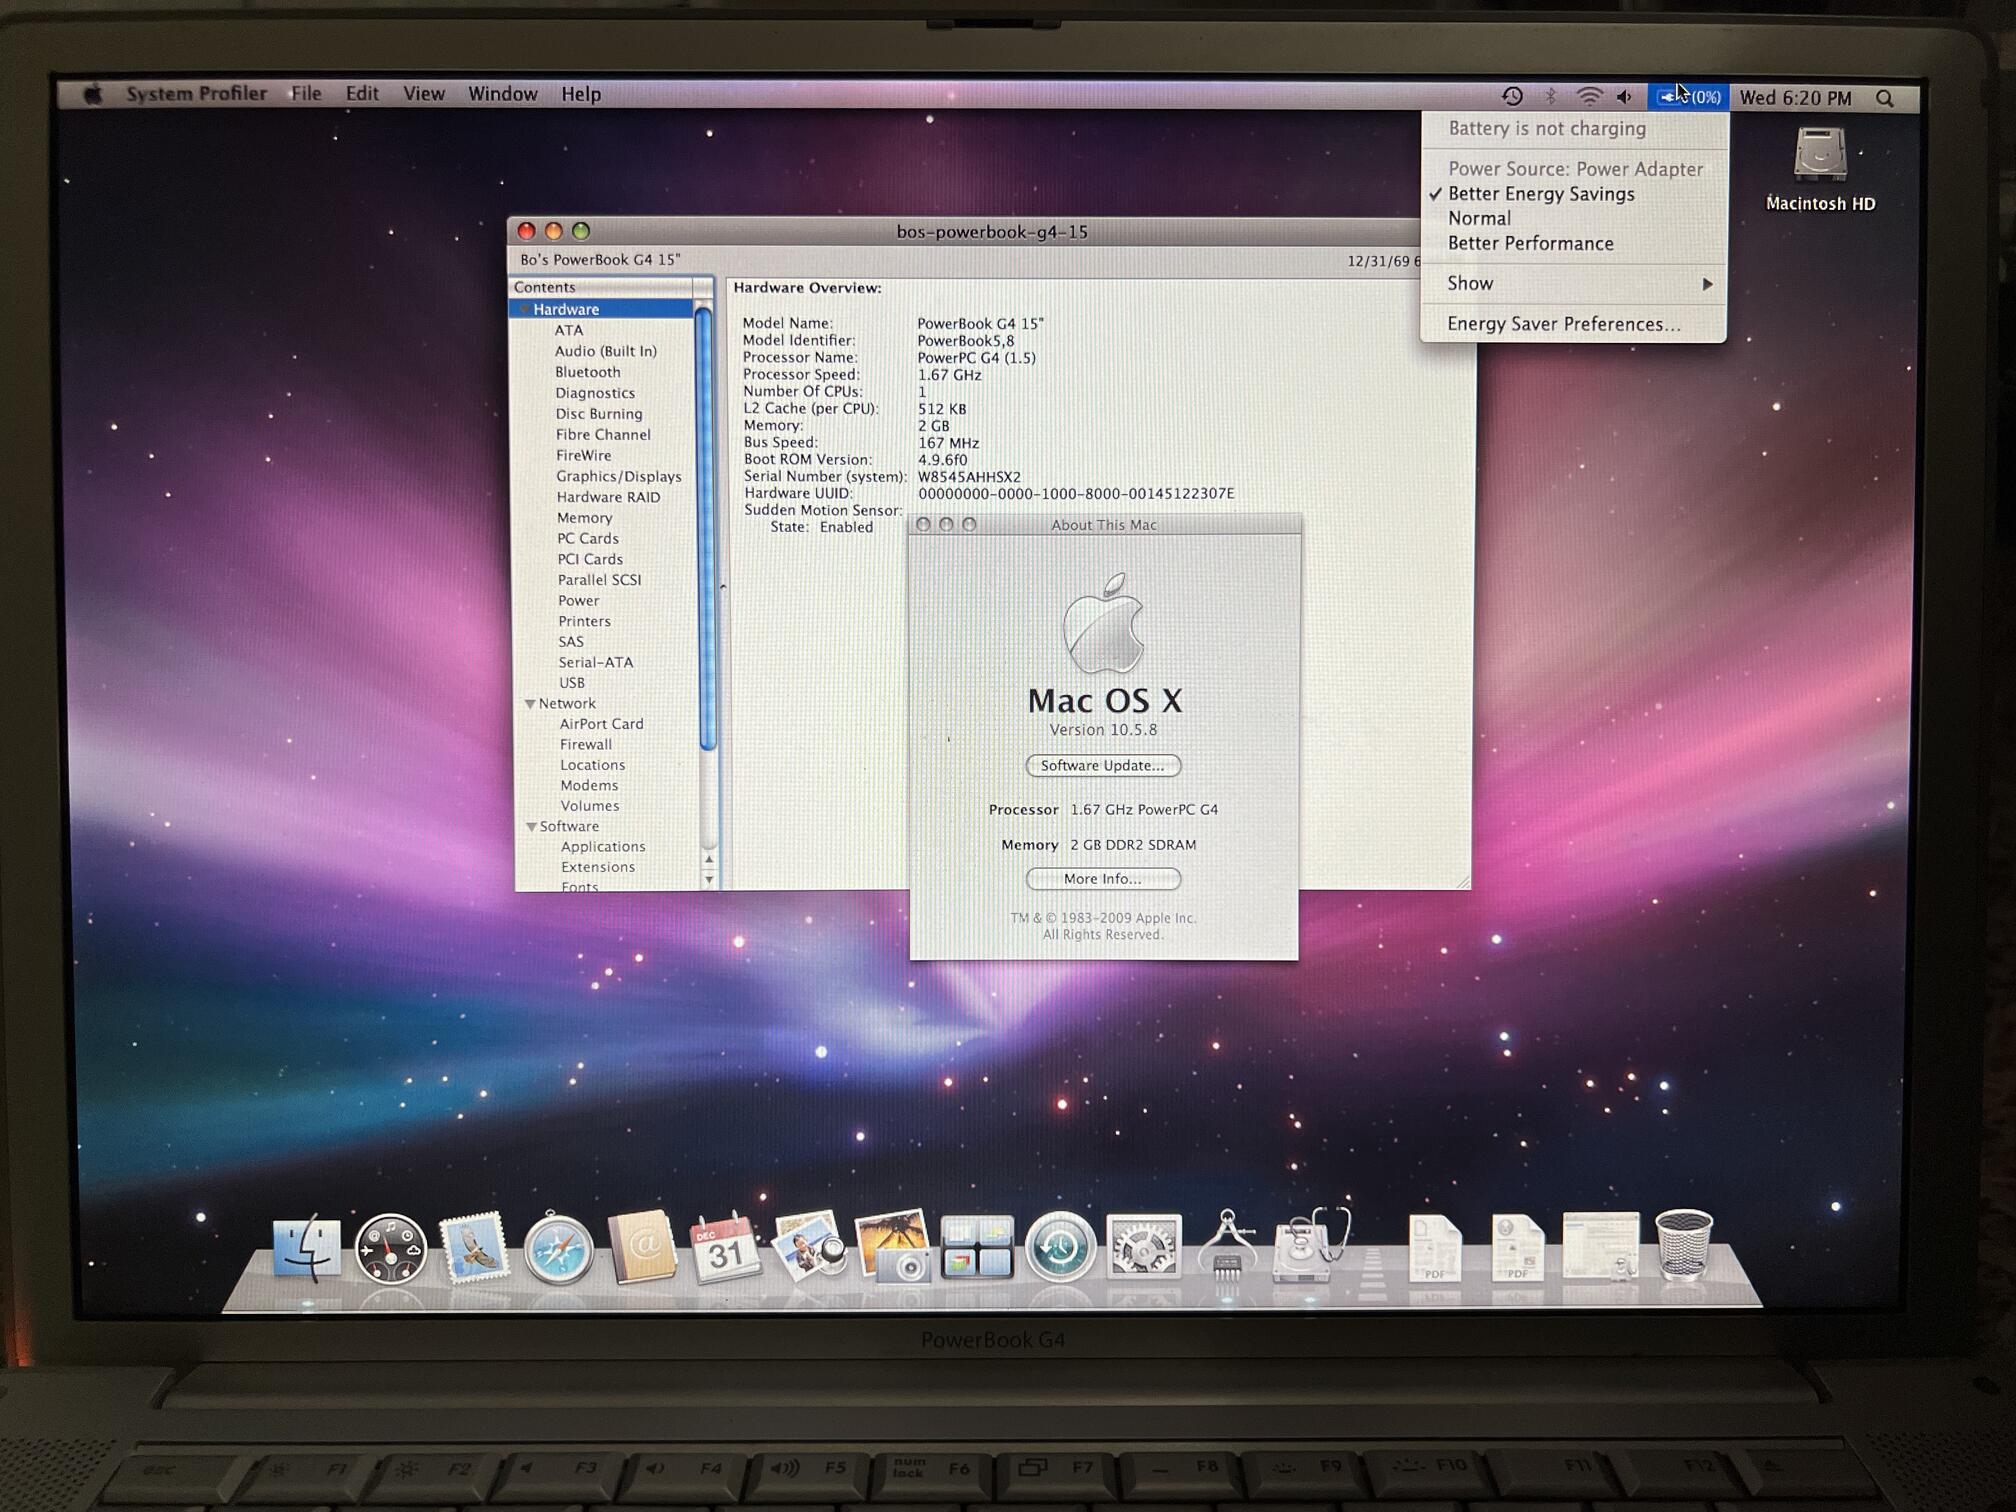2016x1512 pixels.
Task: Choose Energy Saver Preferences menu item
Action: [x=1563, y=324]
